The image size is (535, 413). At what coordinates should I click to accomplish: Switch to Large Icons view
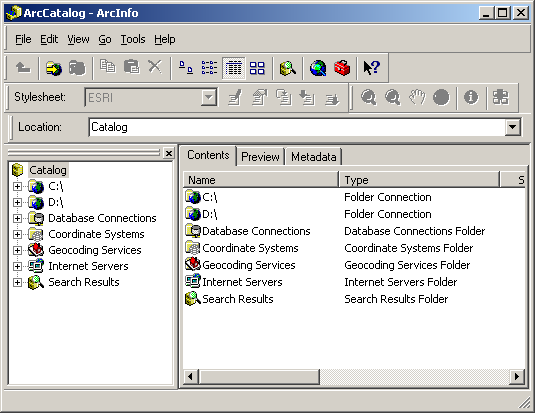pyautogui.click(x=186, y=68)
